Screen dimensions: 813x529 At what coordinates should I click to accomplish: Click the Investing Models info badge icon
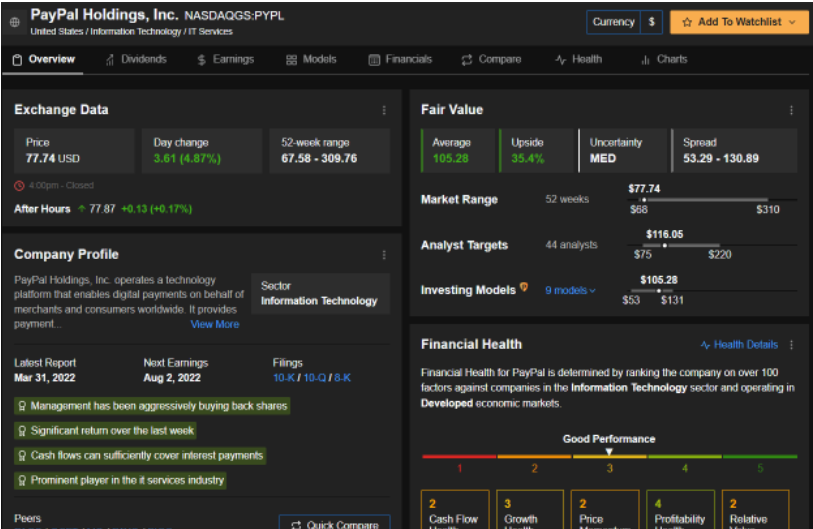[524, 289]
